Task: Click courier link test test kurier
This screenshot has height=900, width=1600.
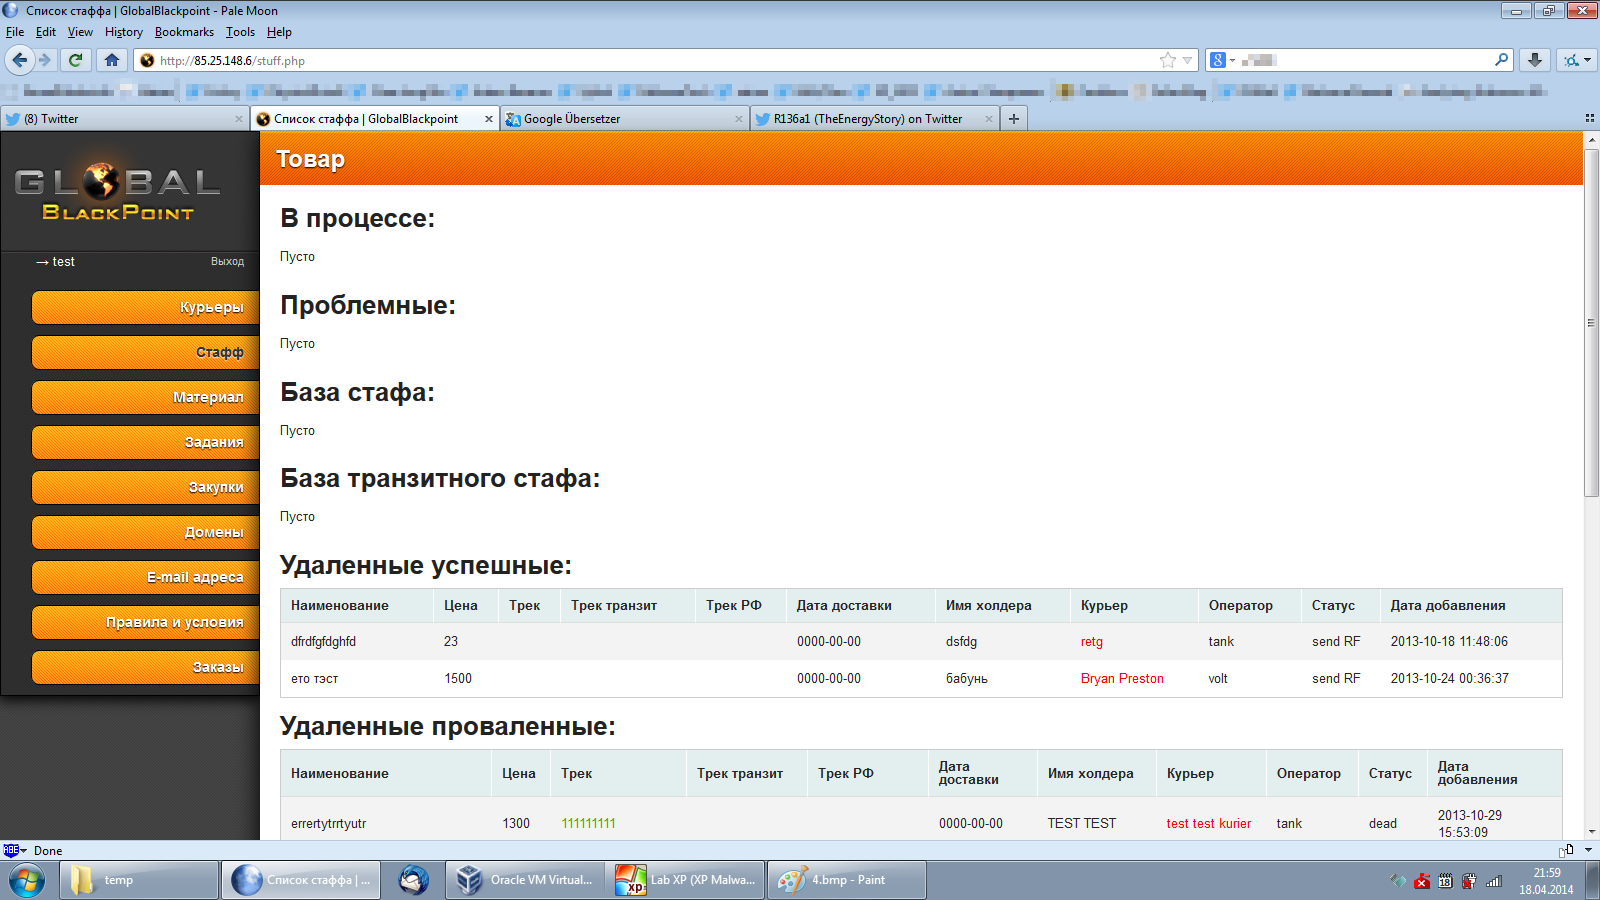Action: (x=1208, y=824)
